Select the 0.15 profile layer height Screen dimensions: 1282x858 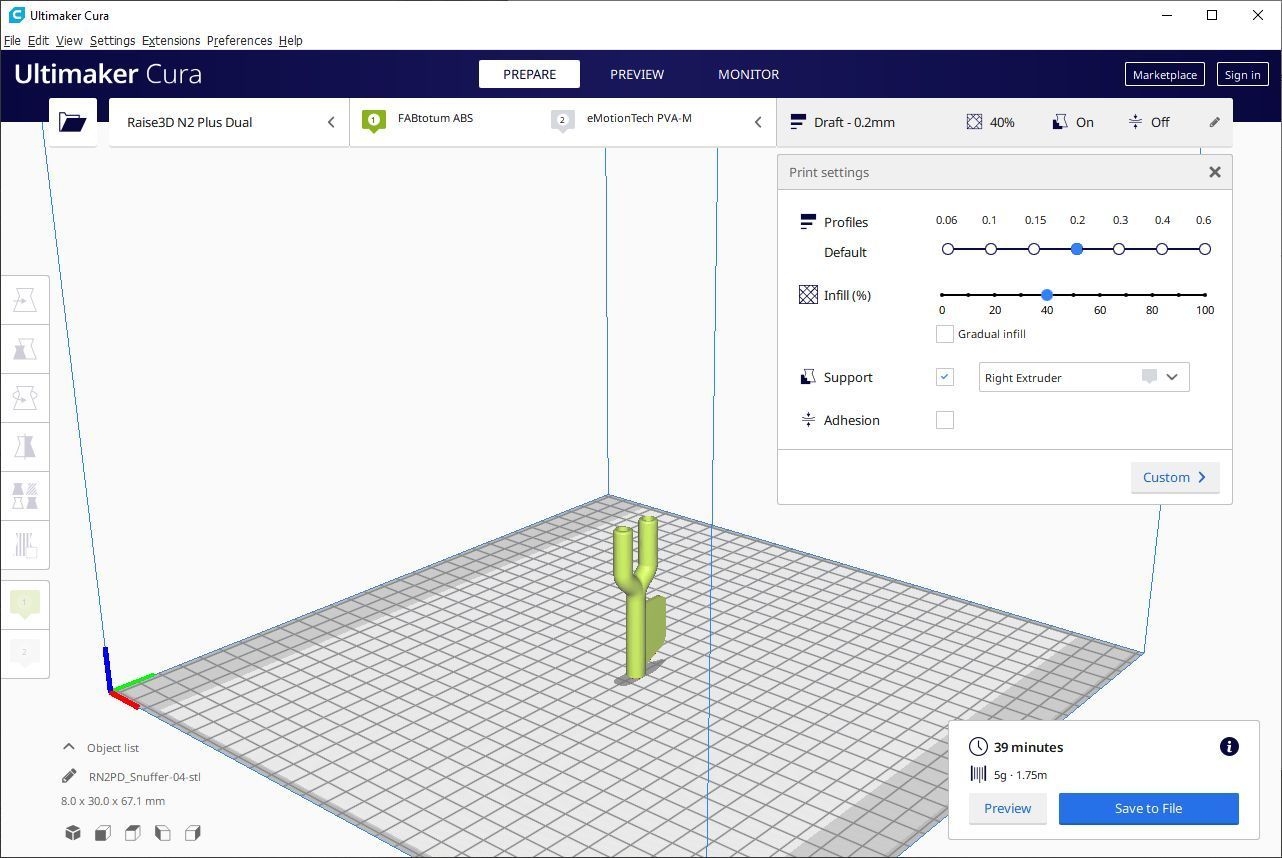[1034, 249]
